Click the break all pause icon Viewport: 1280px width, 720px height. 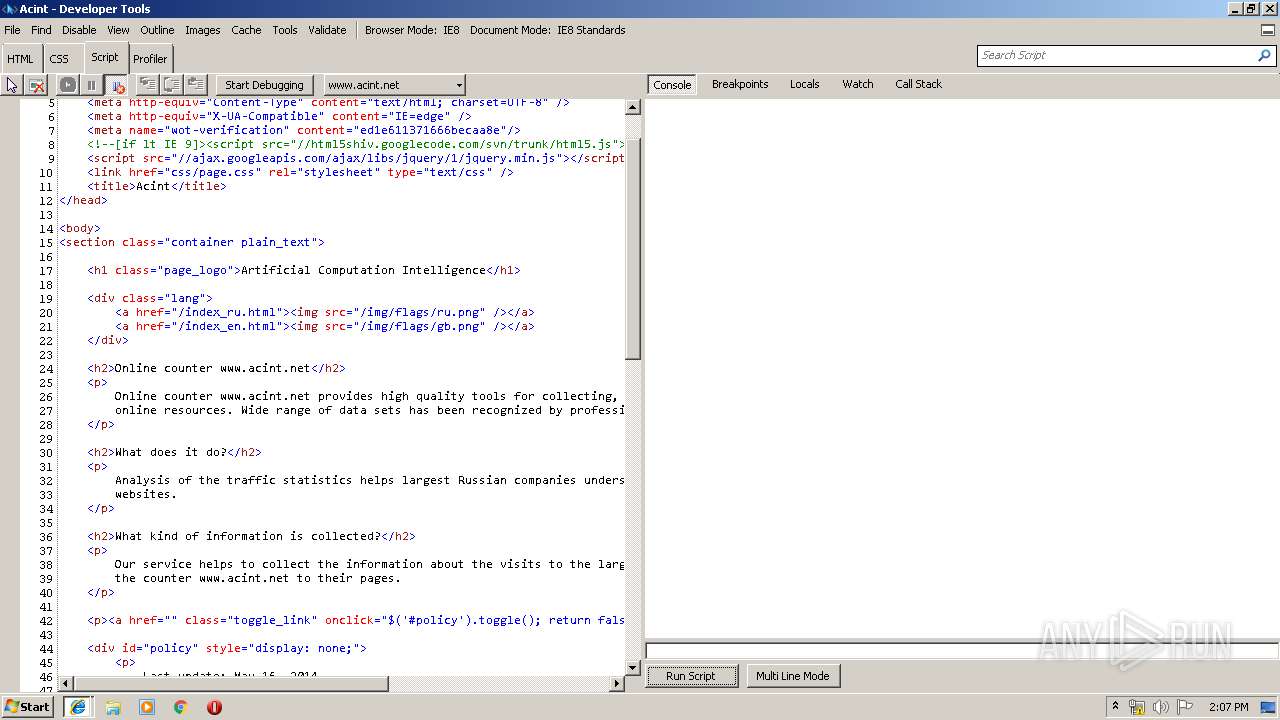pos(91,85)
